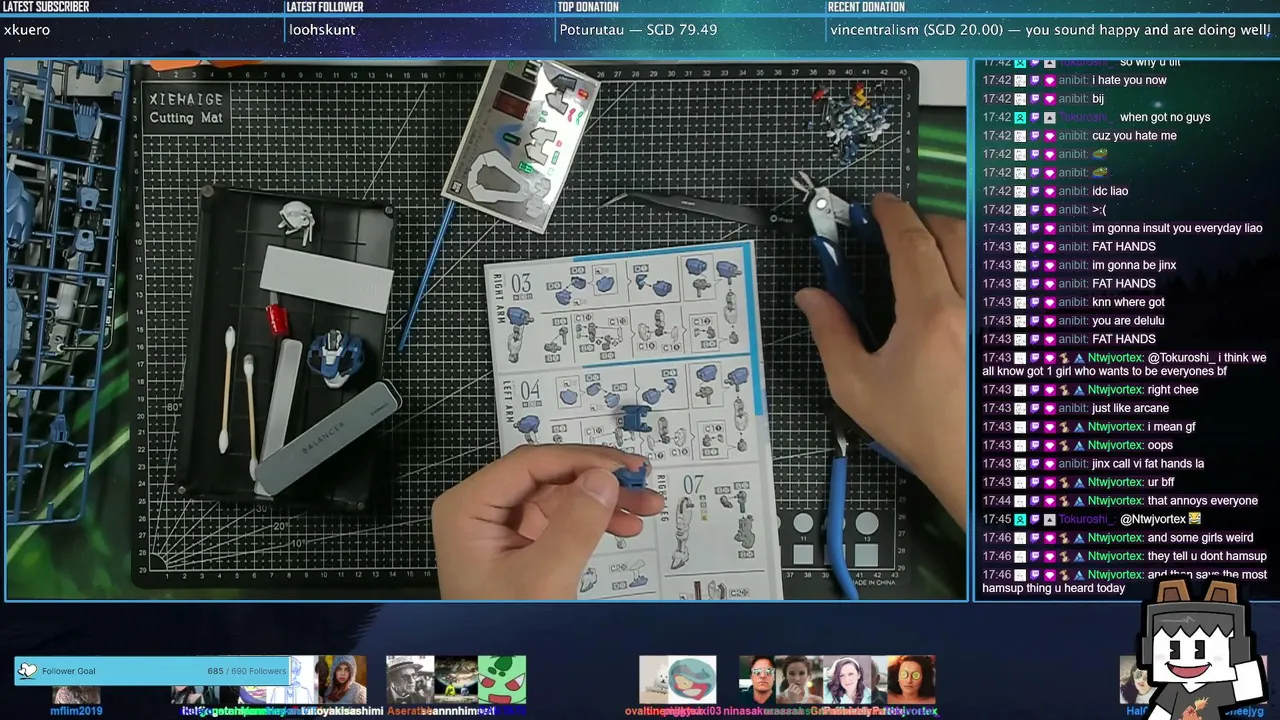
Task: Click the '@Ntwjvortex' mention in the 17:45 message
Action: tap(1152, 520)
